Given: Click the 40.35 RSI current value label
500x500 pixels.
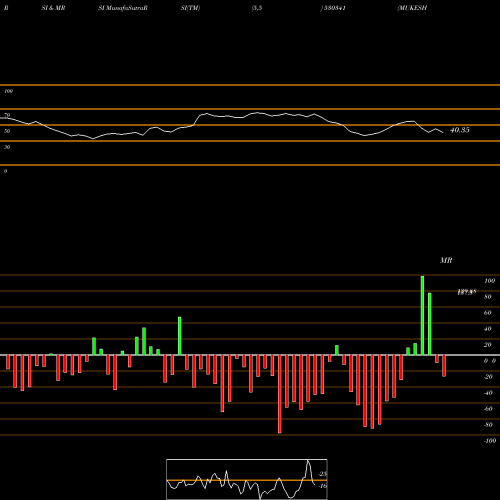Looking at the screenshot, I should pyautogui.click(x=460, y=130).
